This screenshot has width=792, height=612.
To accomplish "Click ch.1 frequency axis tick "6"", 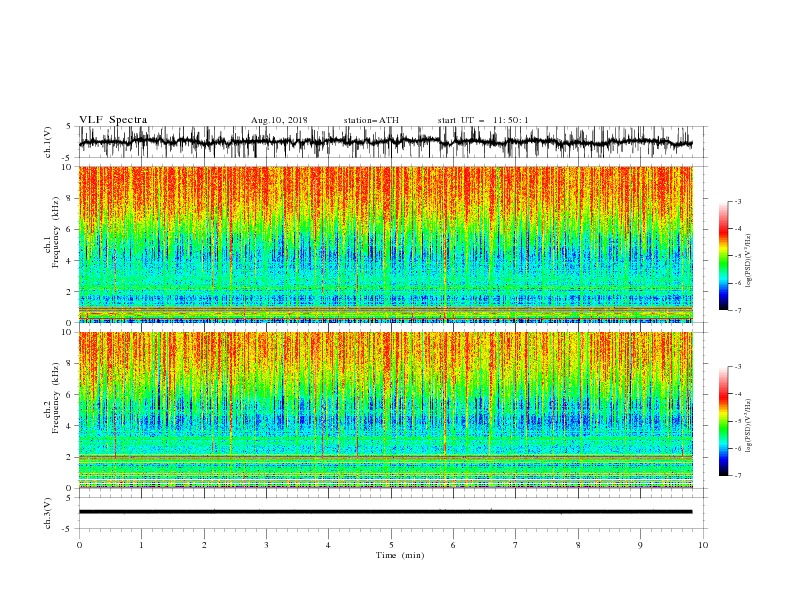I will 69,229.
